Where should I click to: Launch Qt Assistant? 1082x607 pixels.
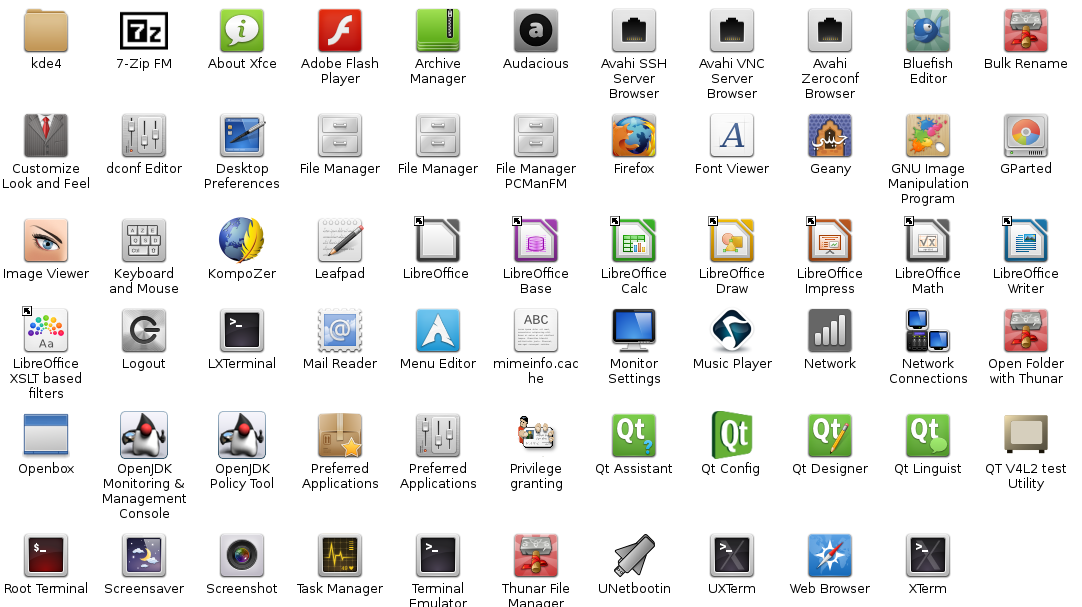[x=633, y=435]
